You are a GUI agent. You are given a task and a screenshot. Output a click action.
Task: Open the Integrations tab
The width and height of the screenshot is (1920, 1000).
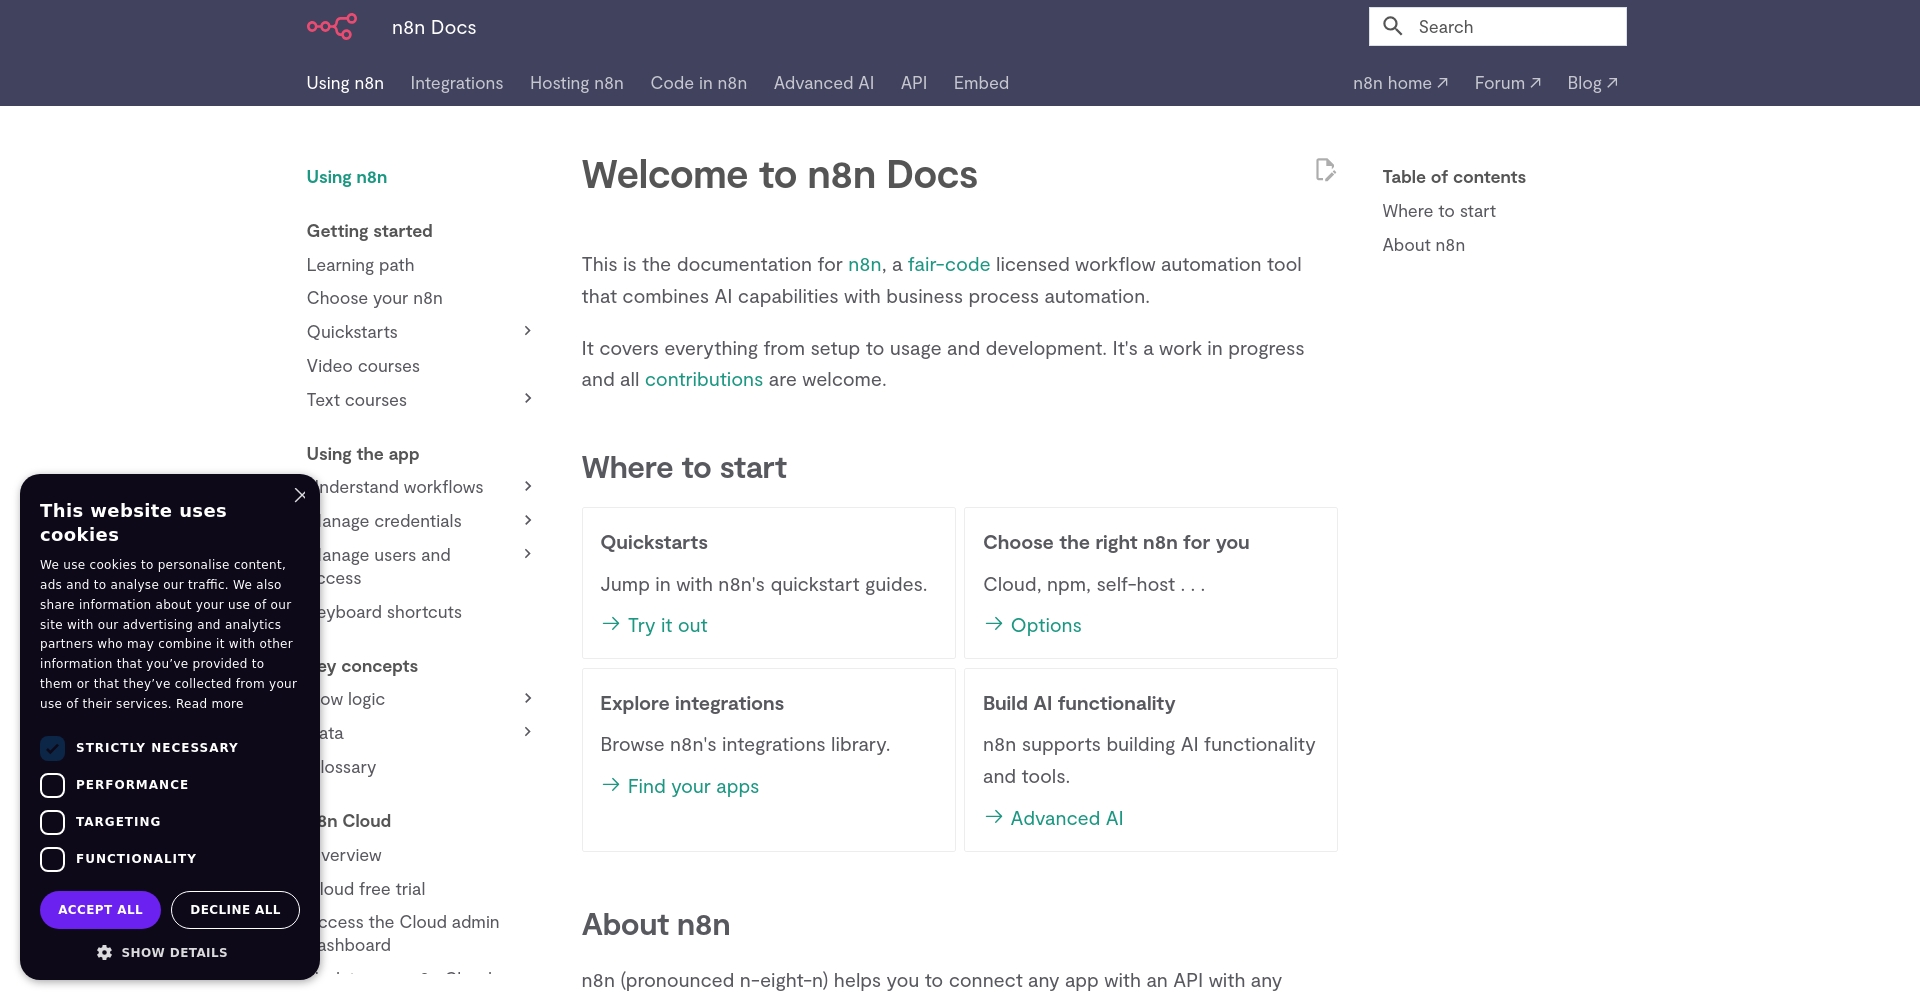point(457,83)
